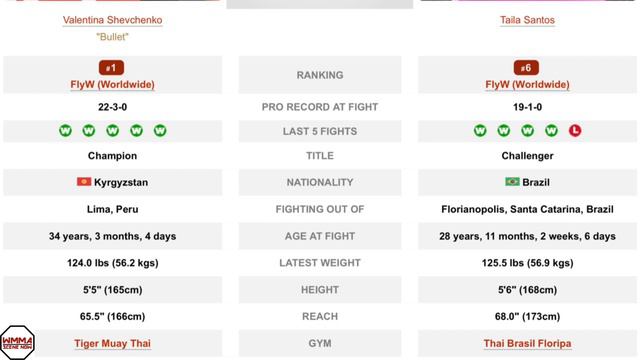Open the Tiger Muay Thai gym link
Viewport: 640px width, 360px height.
pyautogui.click(x=112, y=344)
